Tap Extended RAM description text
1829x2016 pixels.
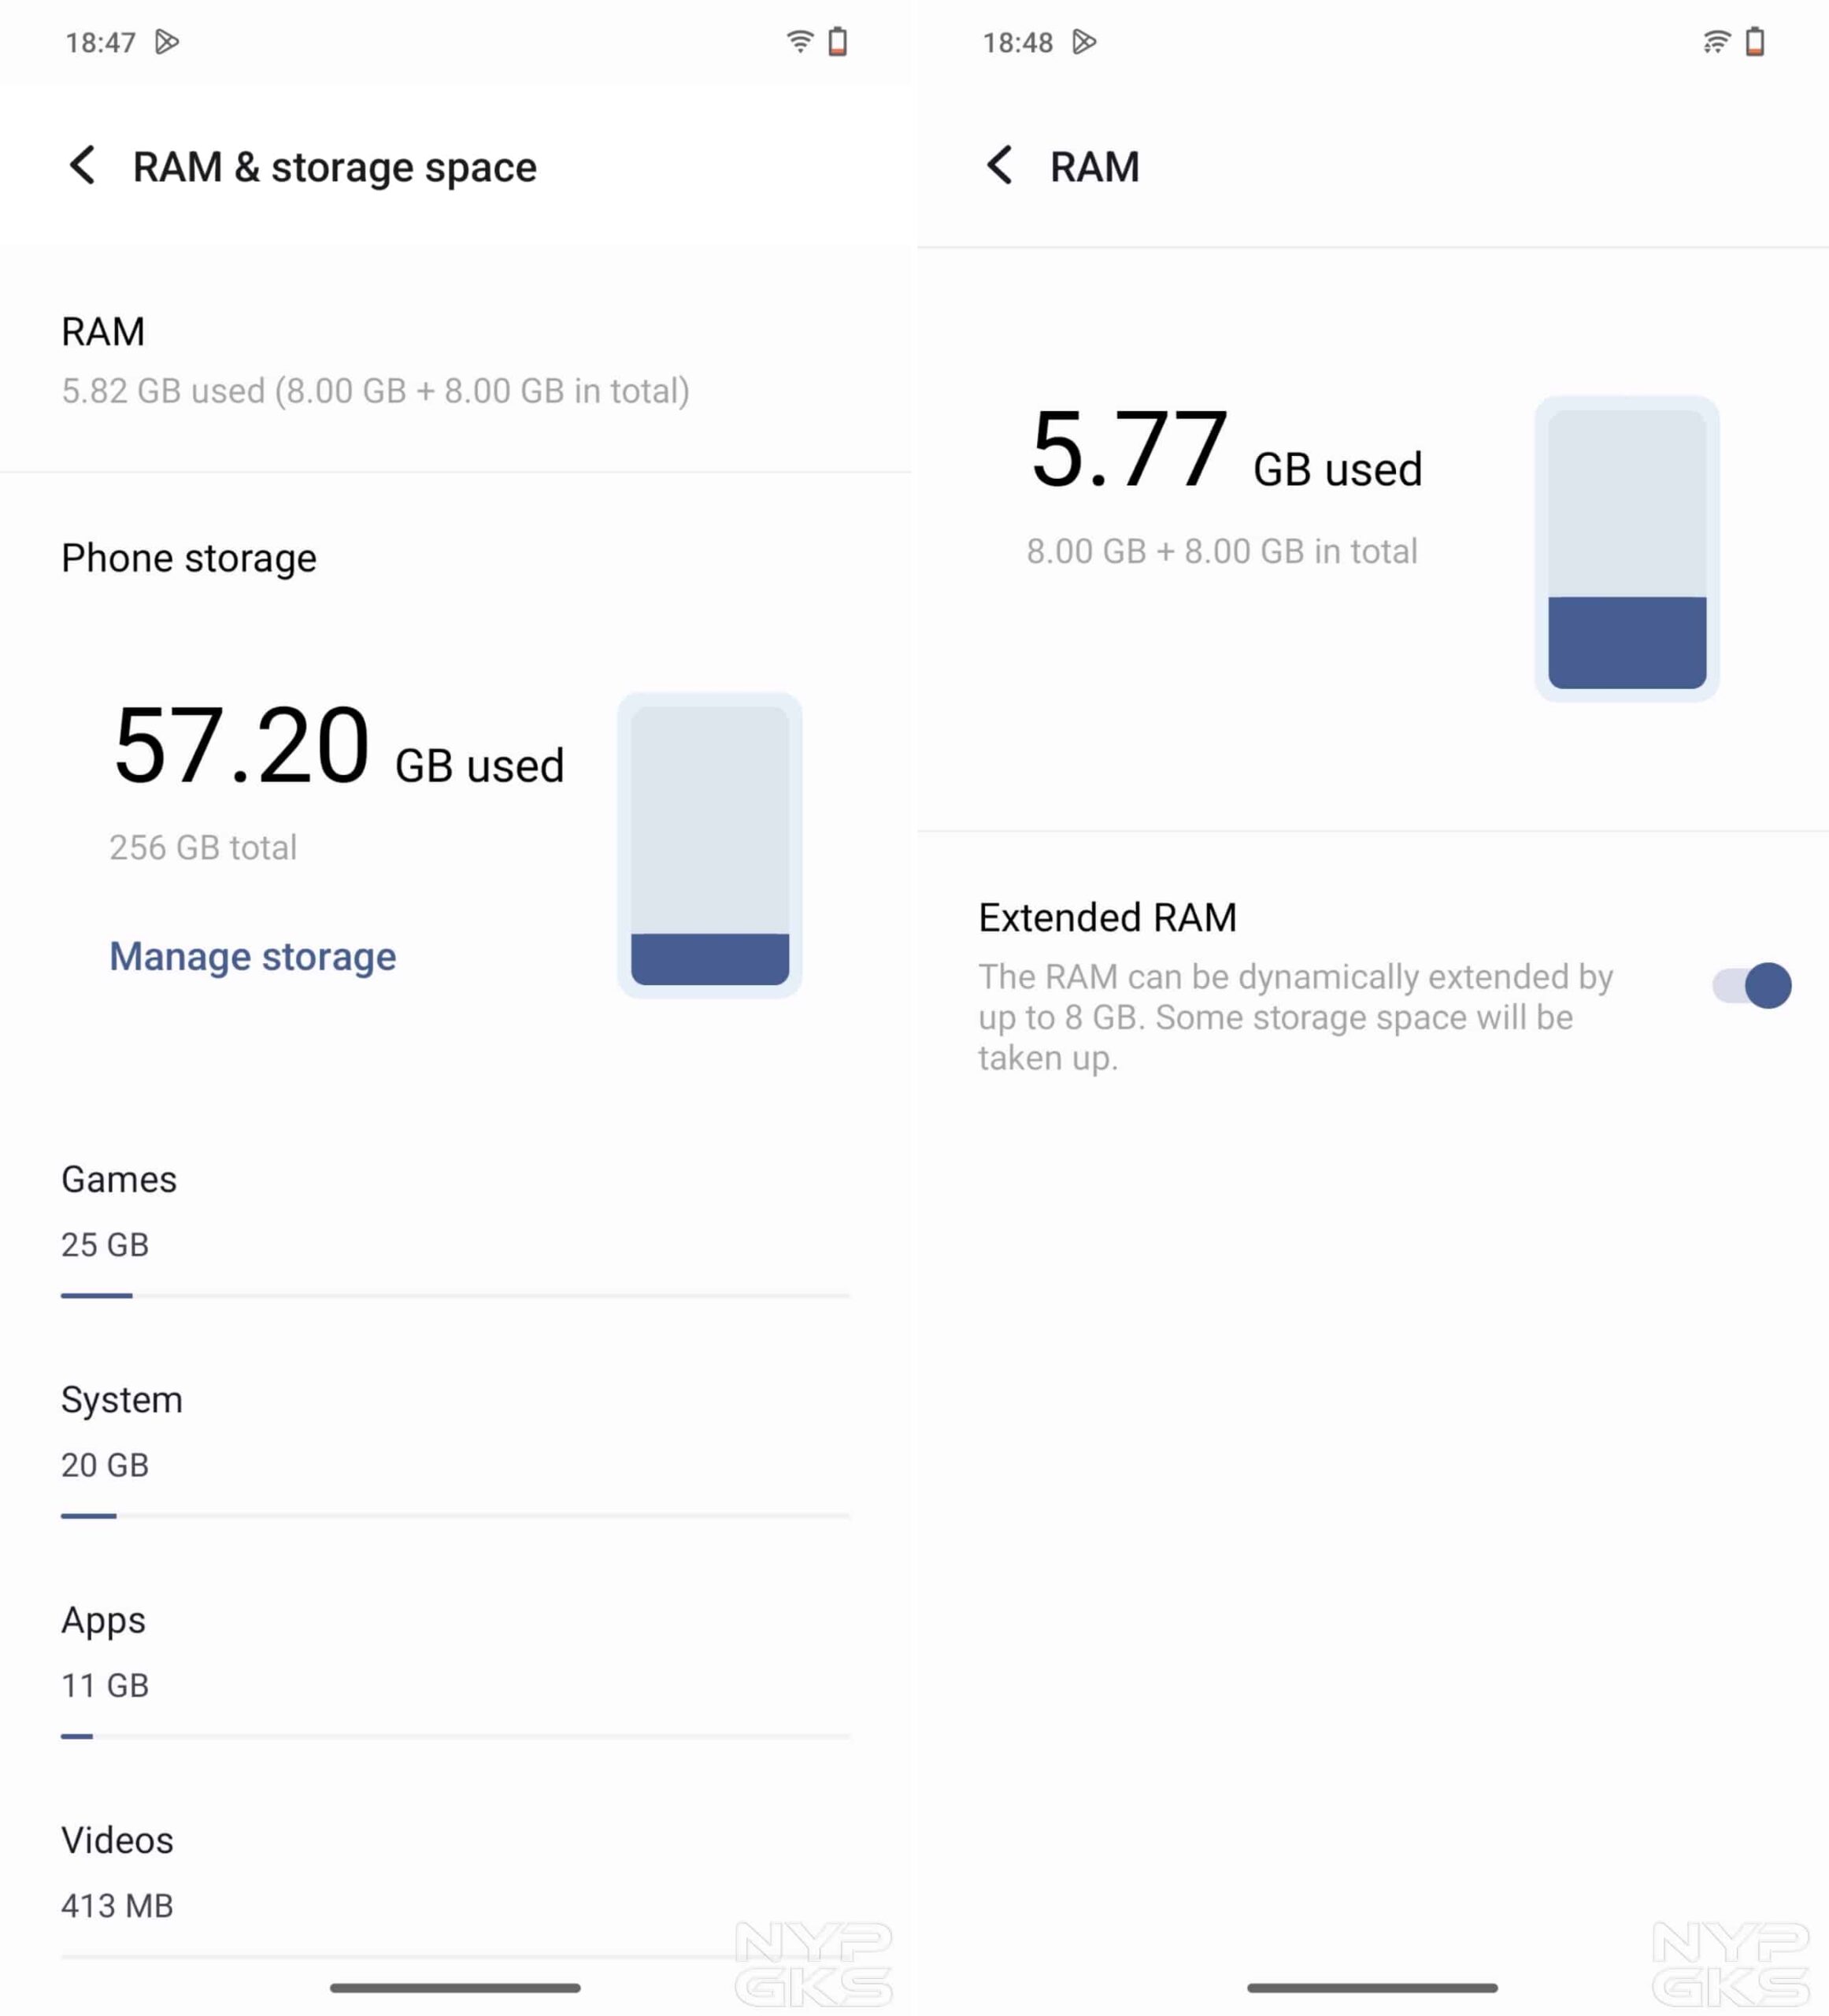(1295, 1017)
